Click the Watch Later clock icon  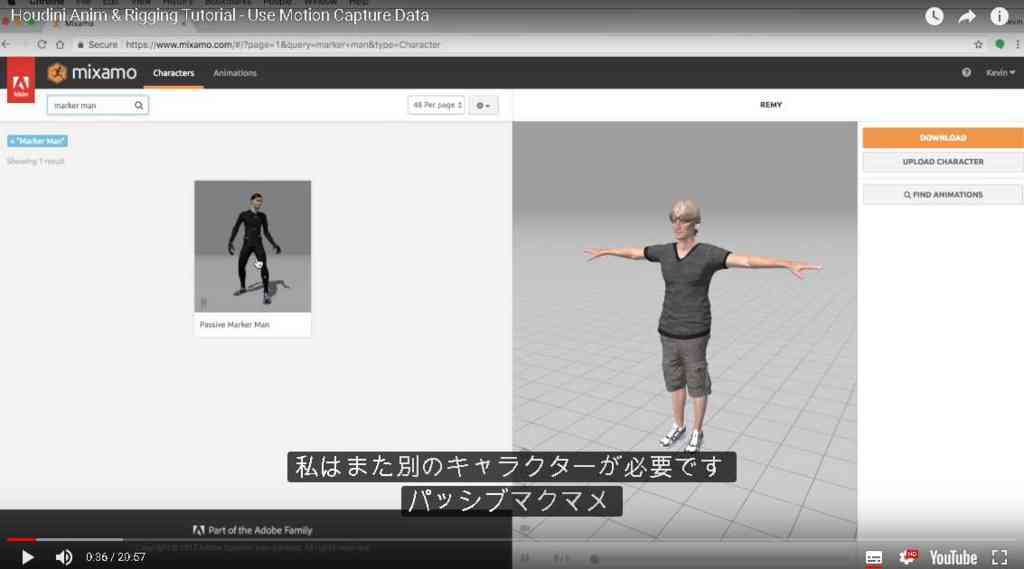tap(934, 16)
